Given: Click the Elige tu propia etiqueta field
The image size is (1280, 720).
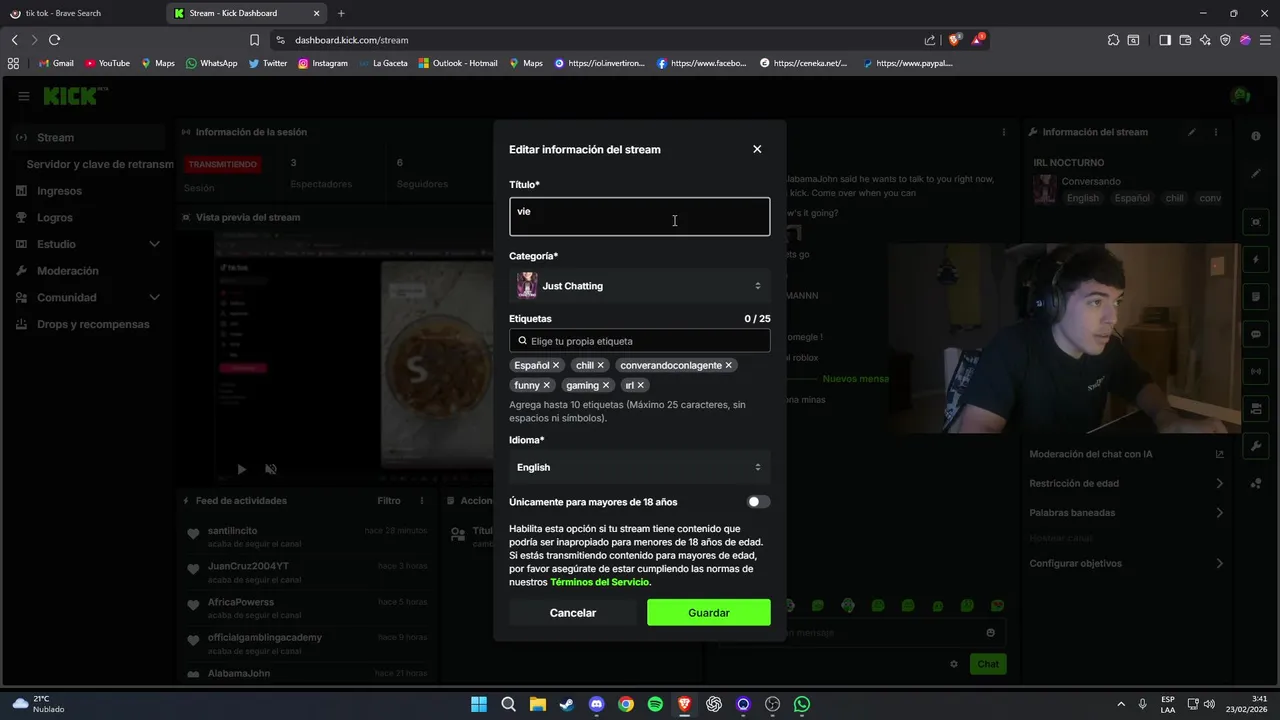Looking at the screenshot, I should [640, 341].
